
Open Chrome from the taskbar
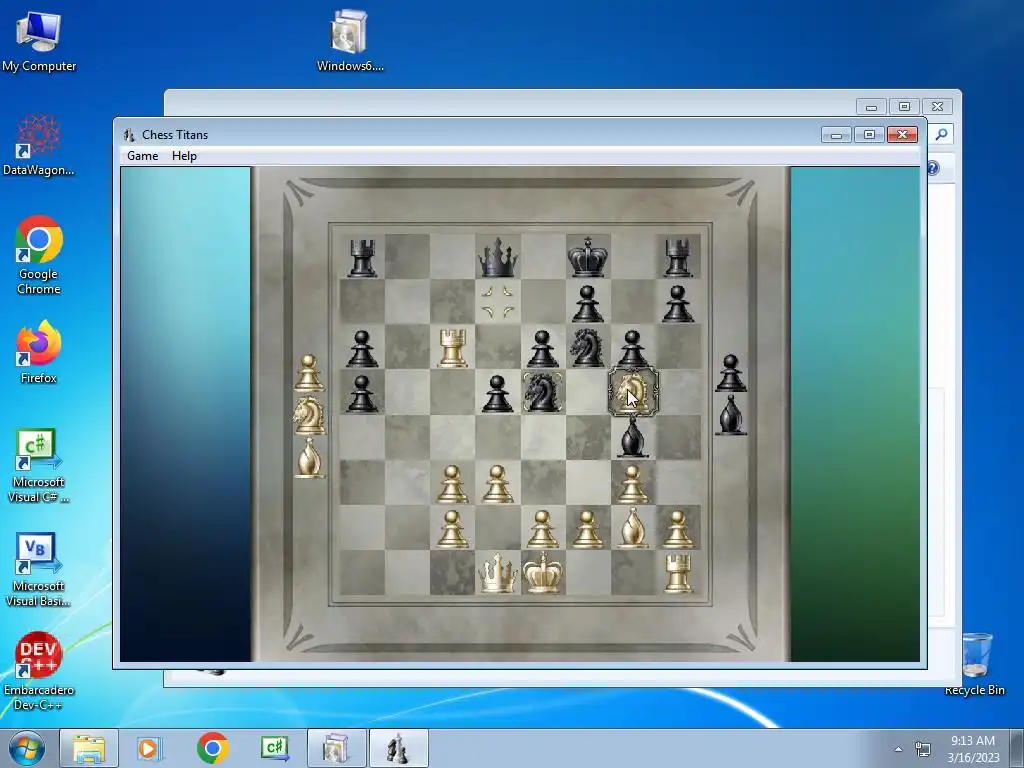point(212,748)
